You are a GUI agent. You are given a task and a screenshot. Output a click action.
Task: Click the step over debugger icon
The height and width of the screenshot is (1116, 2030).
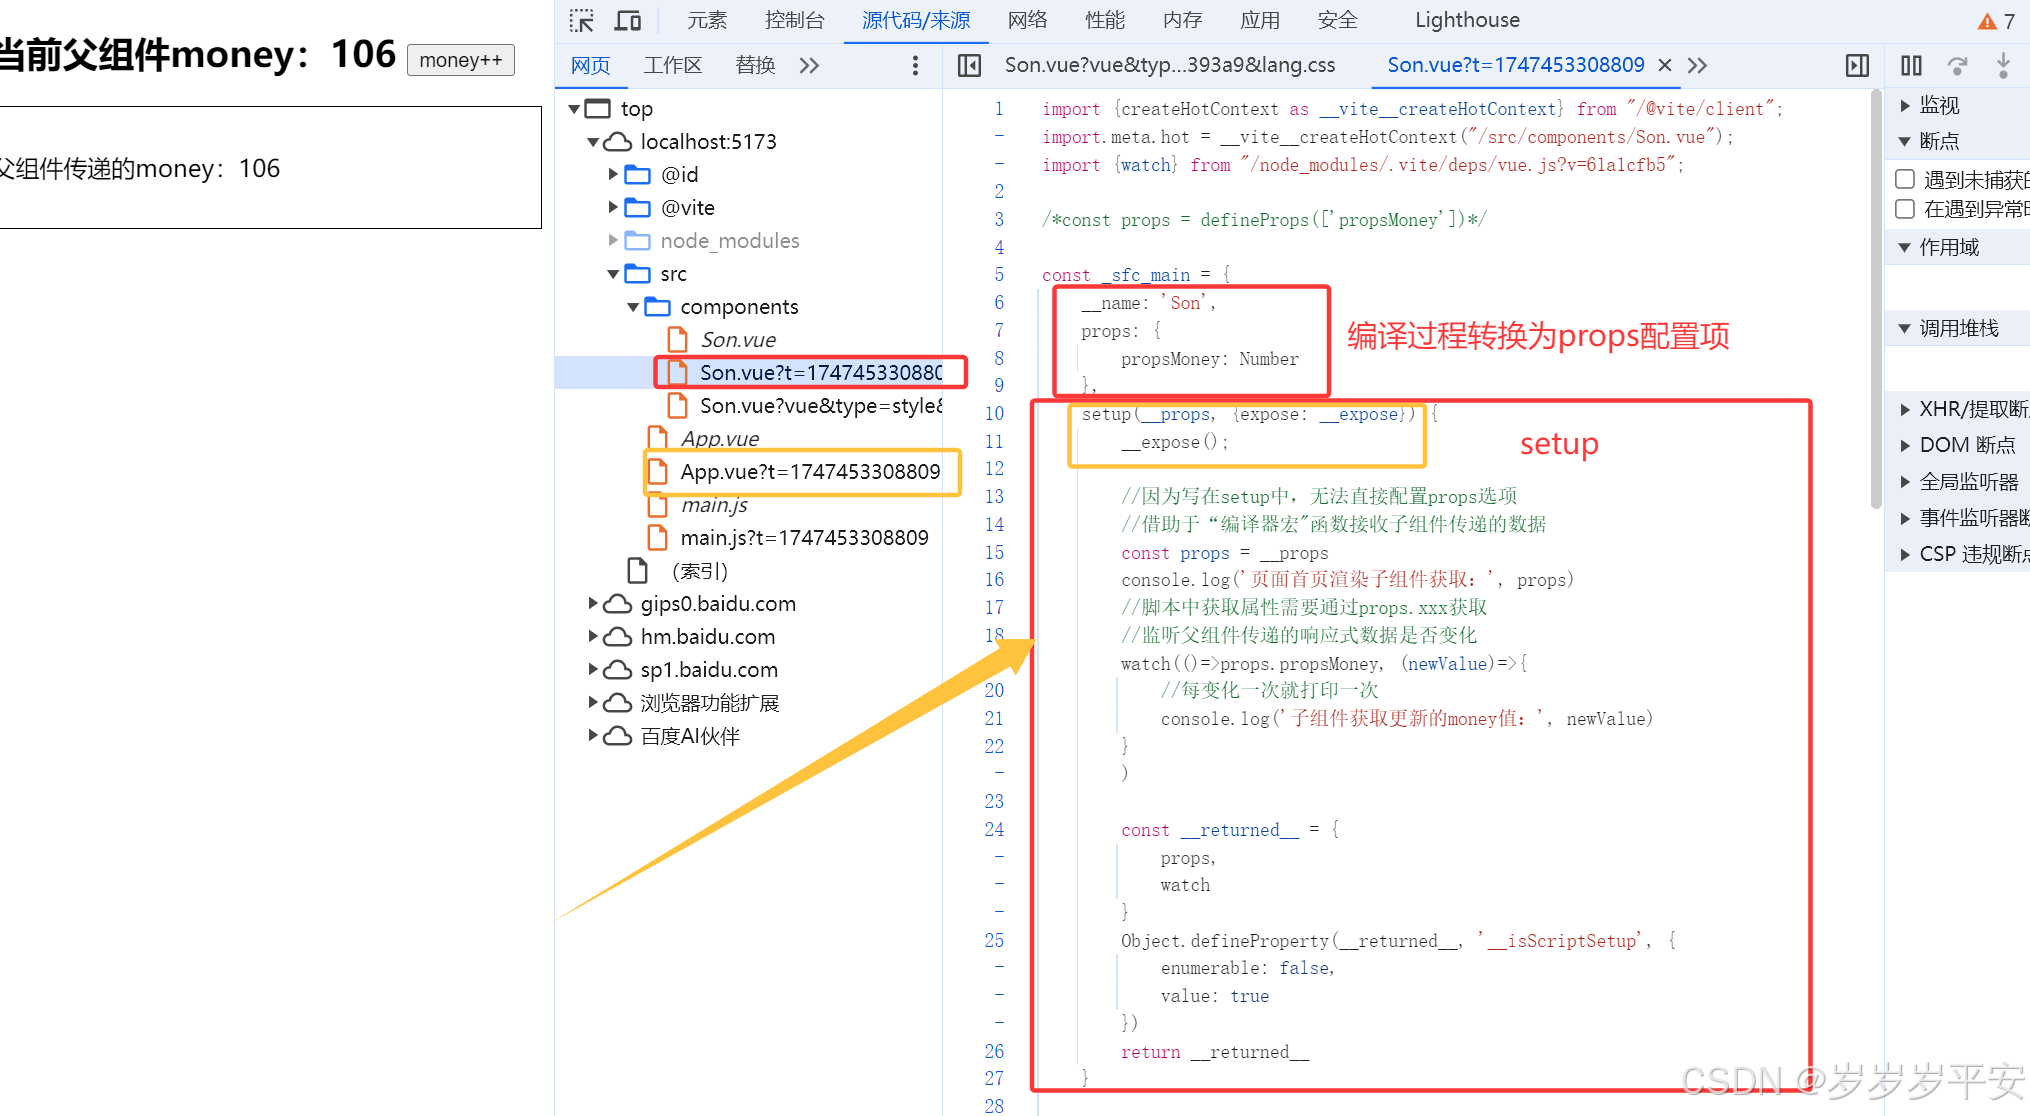(1957, 65)
